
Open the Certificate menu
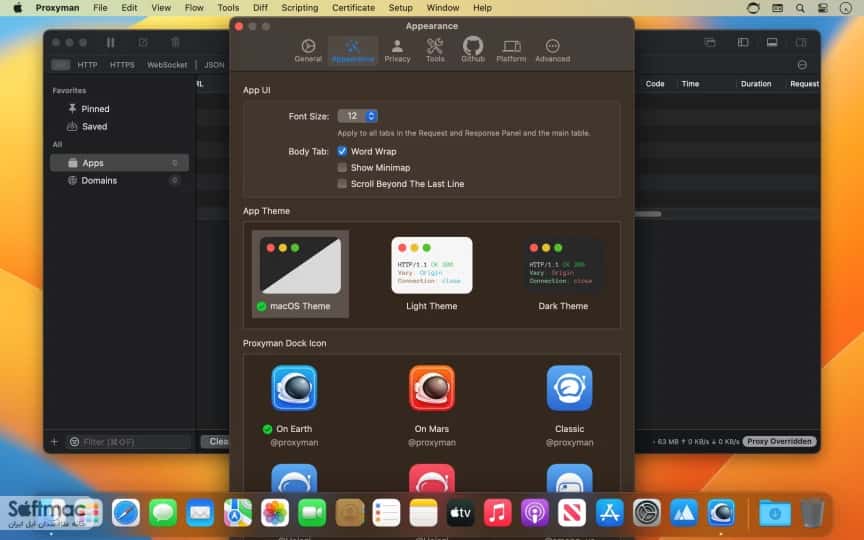353,8
